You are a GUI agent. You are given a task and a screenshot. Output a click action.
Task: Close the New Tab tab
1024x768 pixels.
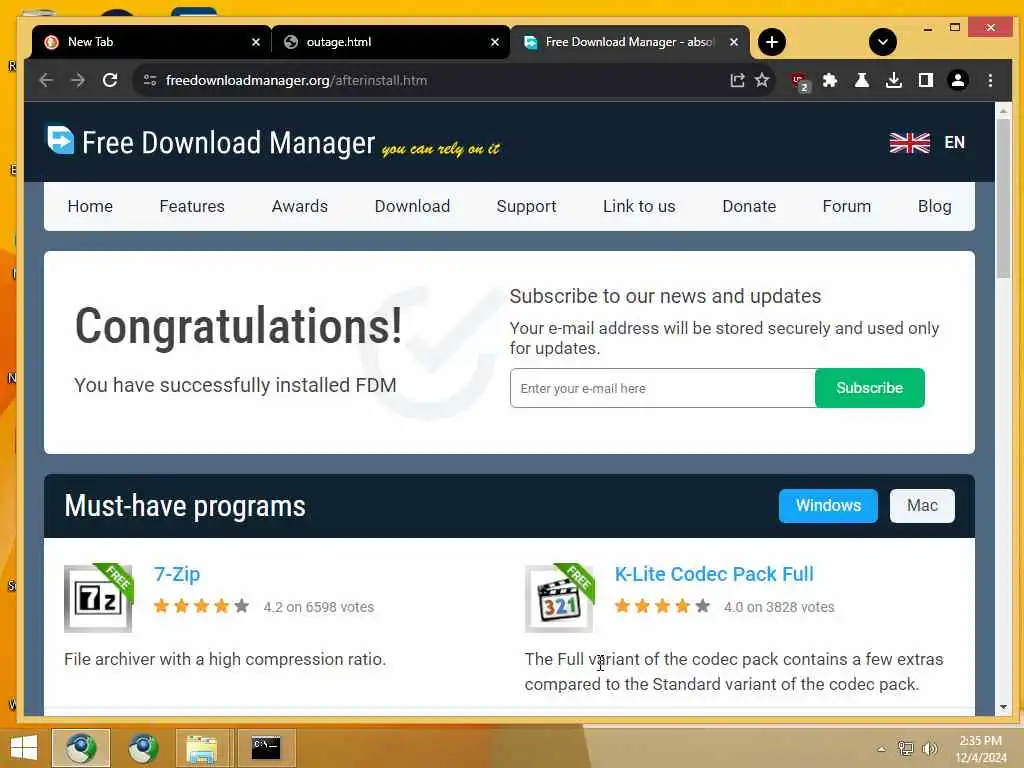pos(256,42)
